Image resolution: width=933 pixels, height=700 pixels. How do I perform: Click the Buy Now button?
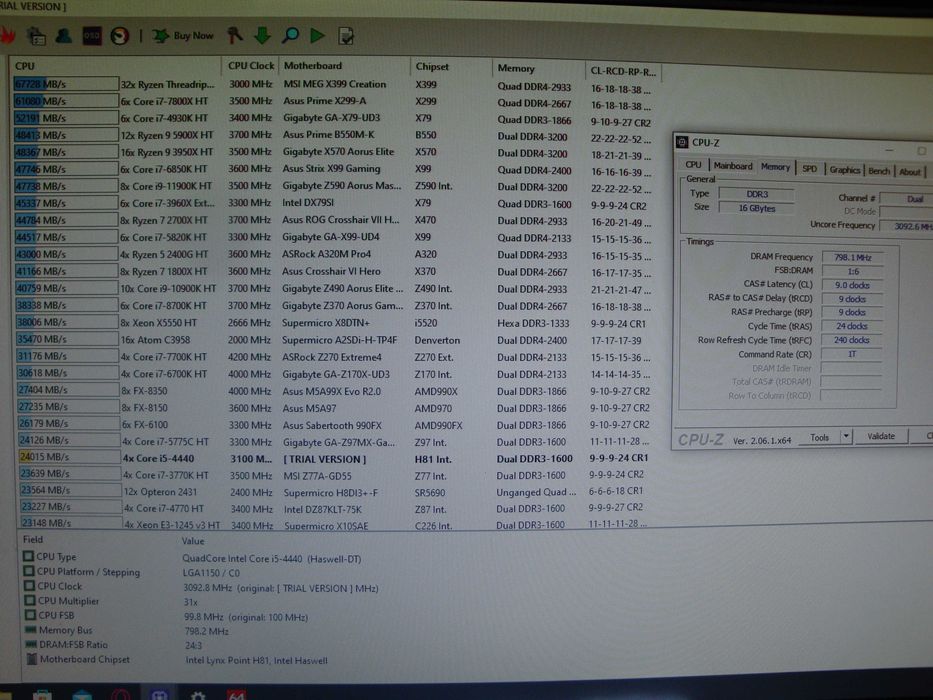point(183,36)
